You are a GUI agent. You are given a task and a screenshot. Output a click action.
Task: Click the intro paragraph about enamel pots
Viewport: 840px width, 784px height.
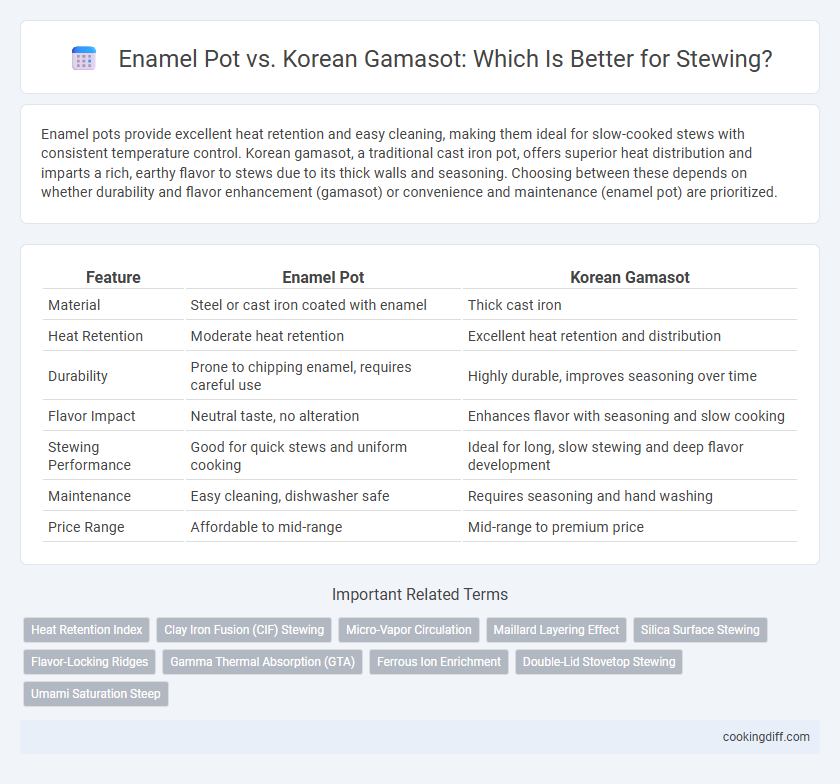pyautogui.click(x=409, y=163)
